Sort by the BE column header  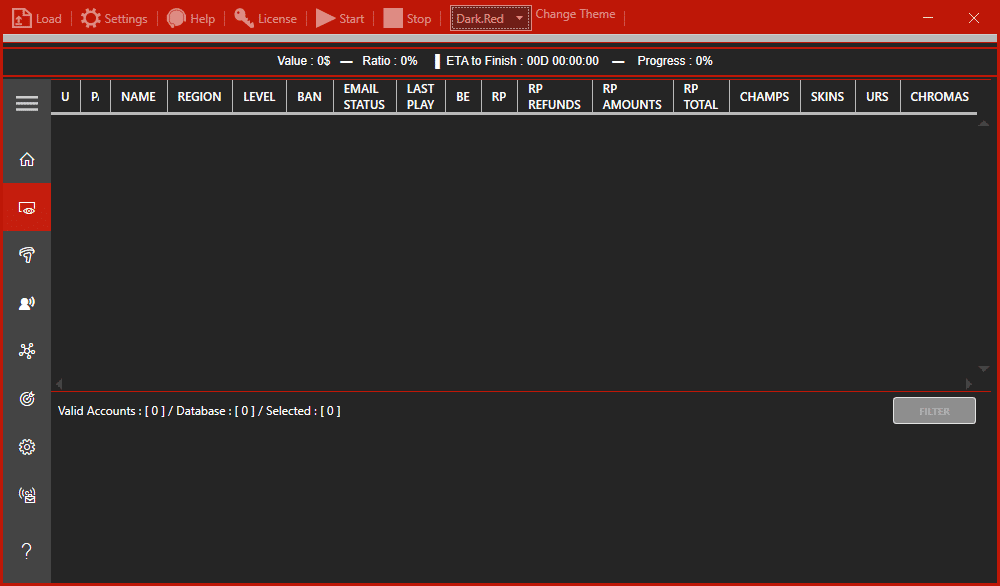pyautogui.click(x=463, y=96)
